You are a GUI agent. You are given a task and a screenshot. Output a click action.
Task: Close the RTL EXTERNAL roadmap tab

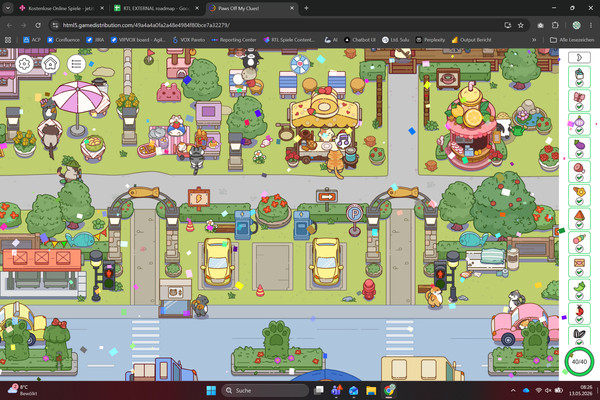[197, 8]
